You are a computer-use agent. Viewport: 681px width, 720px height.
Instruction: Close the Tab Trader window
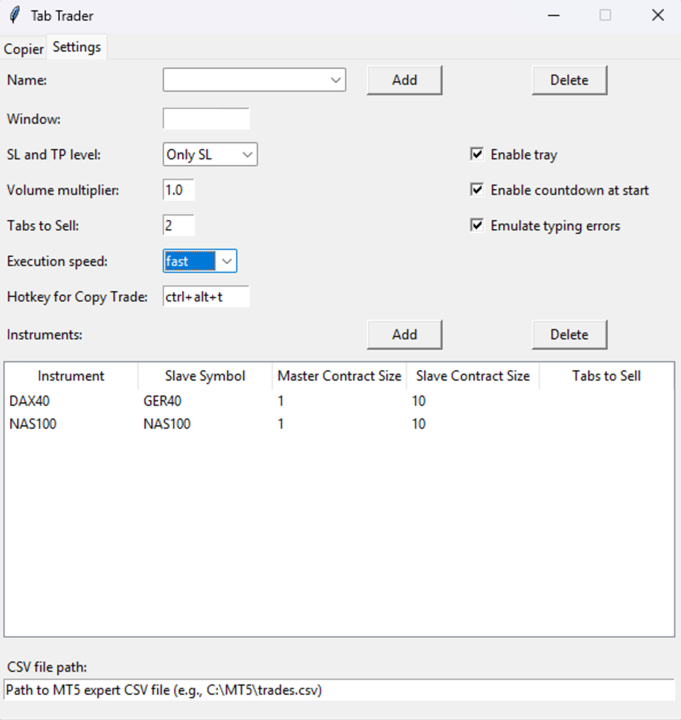[658, 15]
